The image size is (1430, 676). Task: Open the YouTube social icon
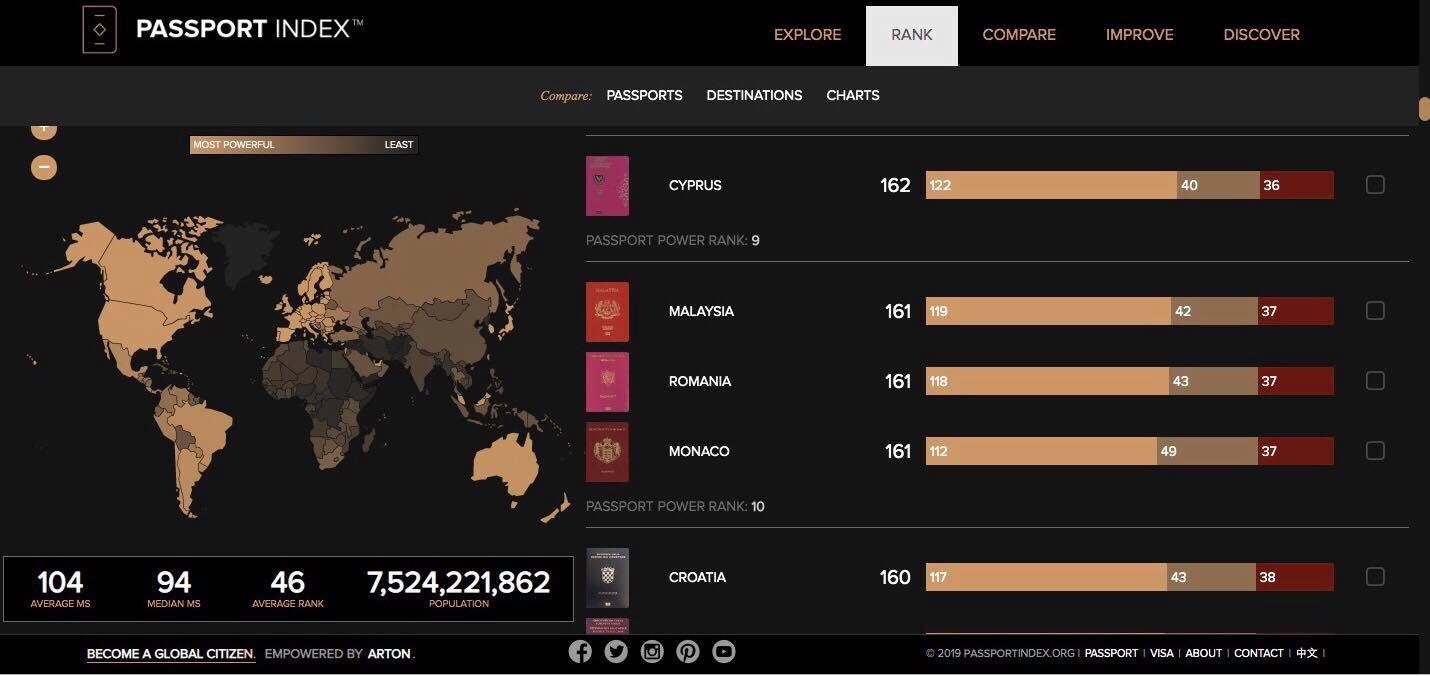click(x=724, y=652)
